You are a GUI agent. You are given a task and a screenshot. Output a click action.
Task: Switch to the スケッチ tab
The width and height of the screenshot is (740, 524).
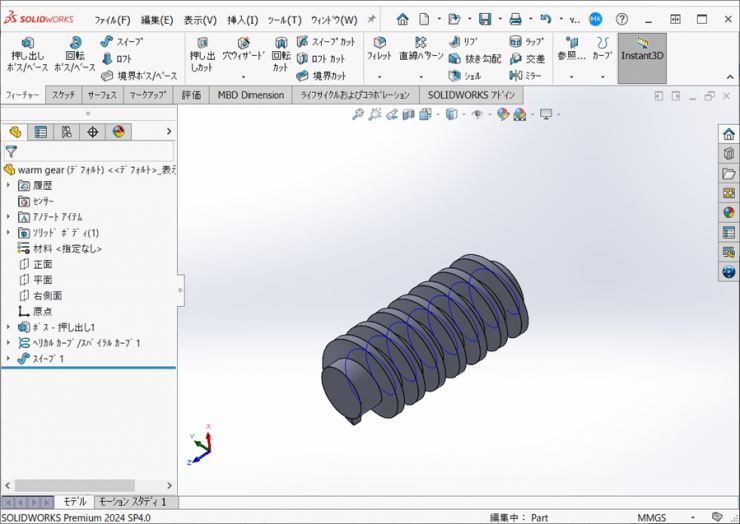(x=63, y=95)
